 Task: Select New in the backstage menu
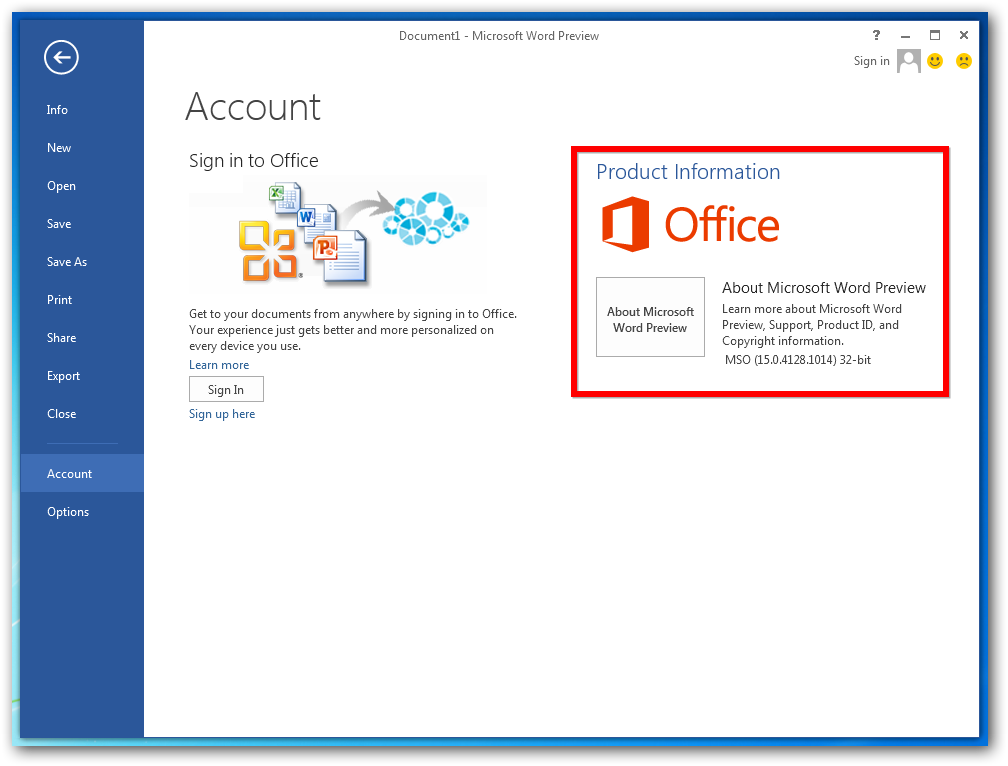[x=82, y=148]
